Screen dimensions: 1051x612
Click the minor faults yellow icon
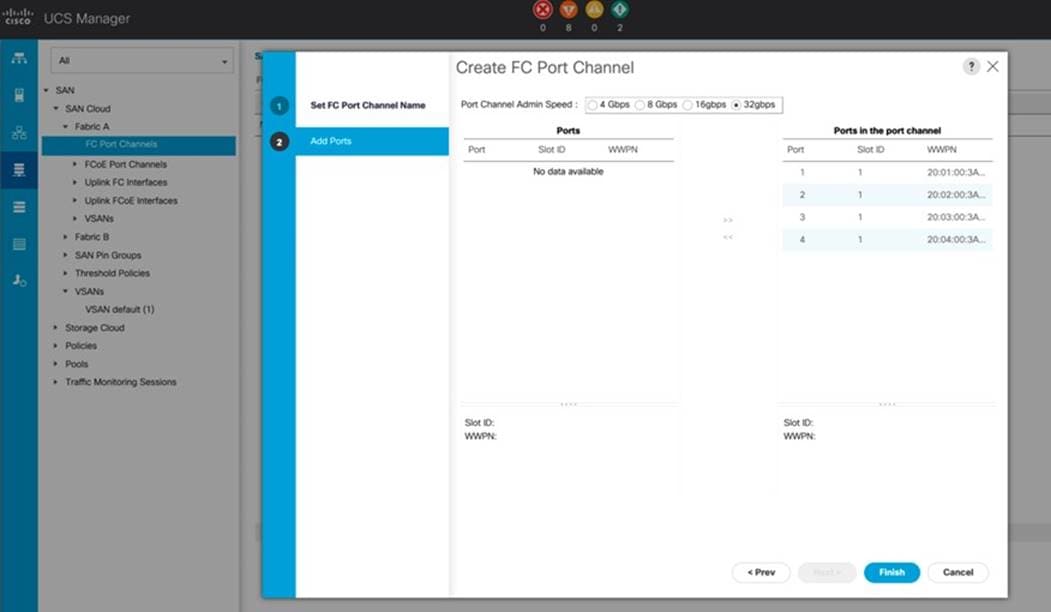(594, 9)
